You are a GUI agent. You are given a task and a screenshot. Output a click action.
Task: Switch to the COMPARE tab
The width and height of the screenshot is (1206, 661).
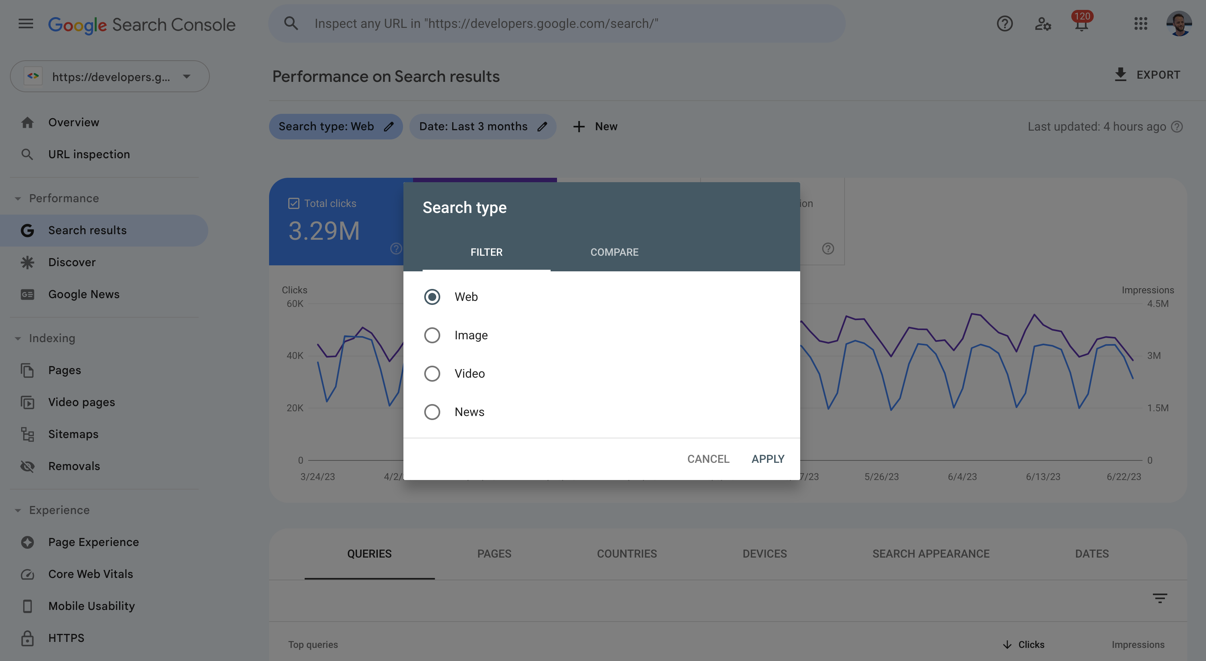(x=614, y=252)
